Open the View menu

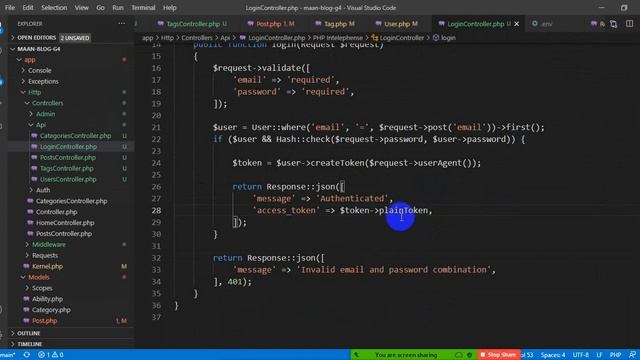point(81,8)
